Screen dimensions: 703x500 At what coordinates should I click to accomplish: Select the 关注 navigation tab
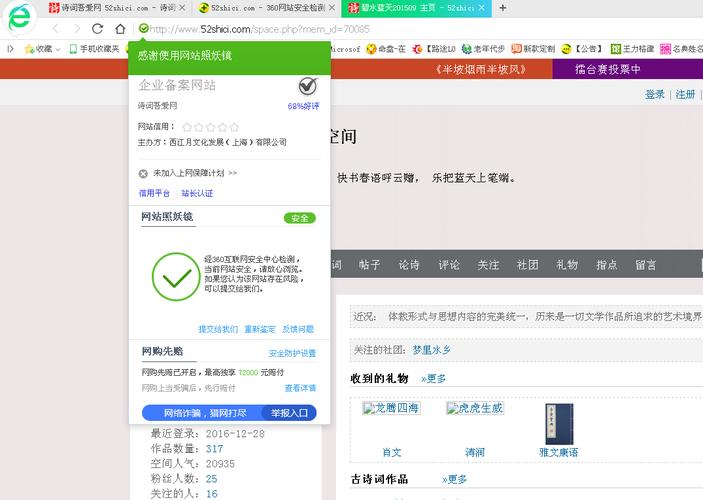(488, 265)
